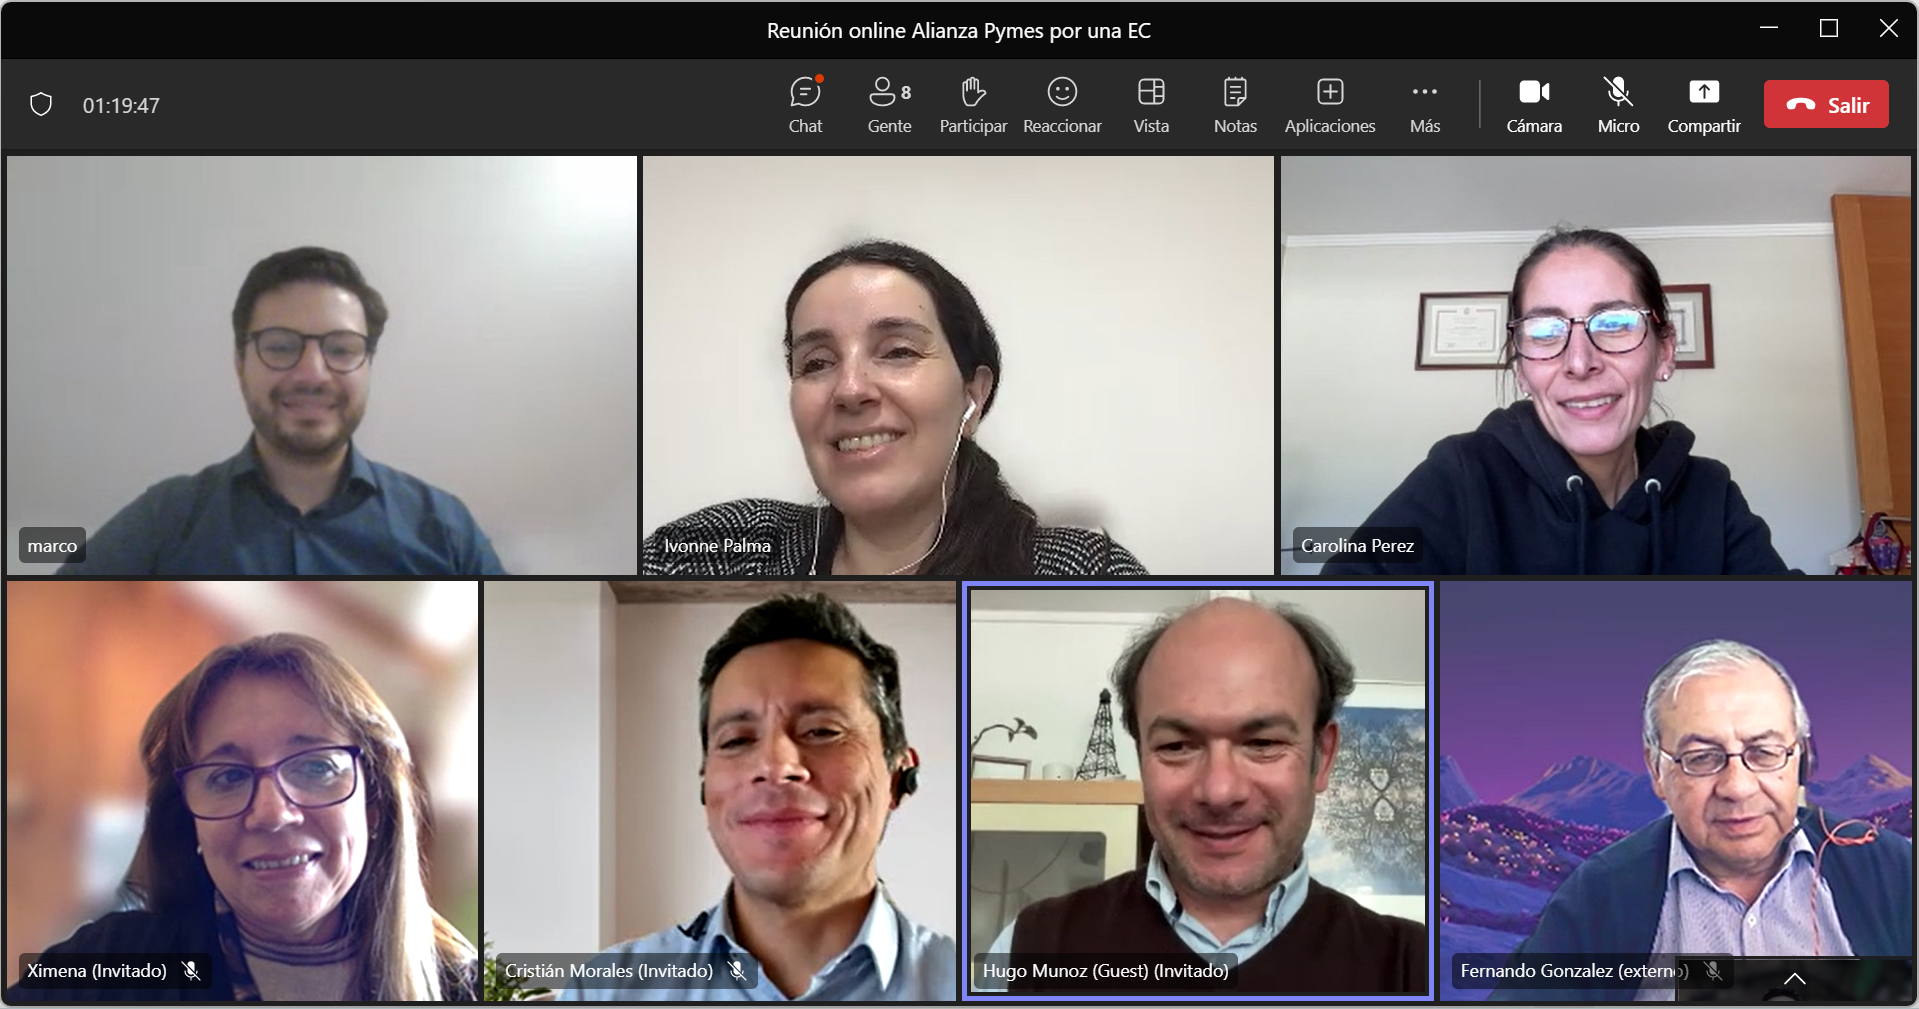Open the Vista layout options

pos(1151,104)
